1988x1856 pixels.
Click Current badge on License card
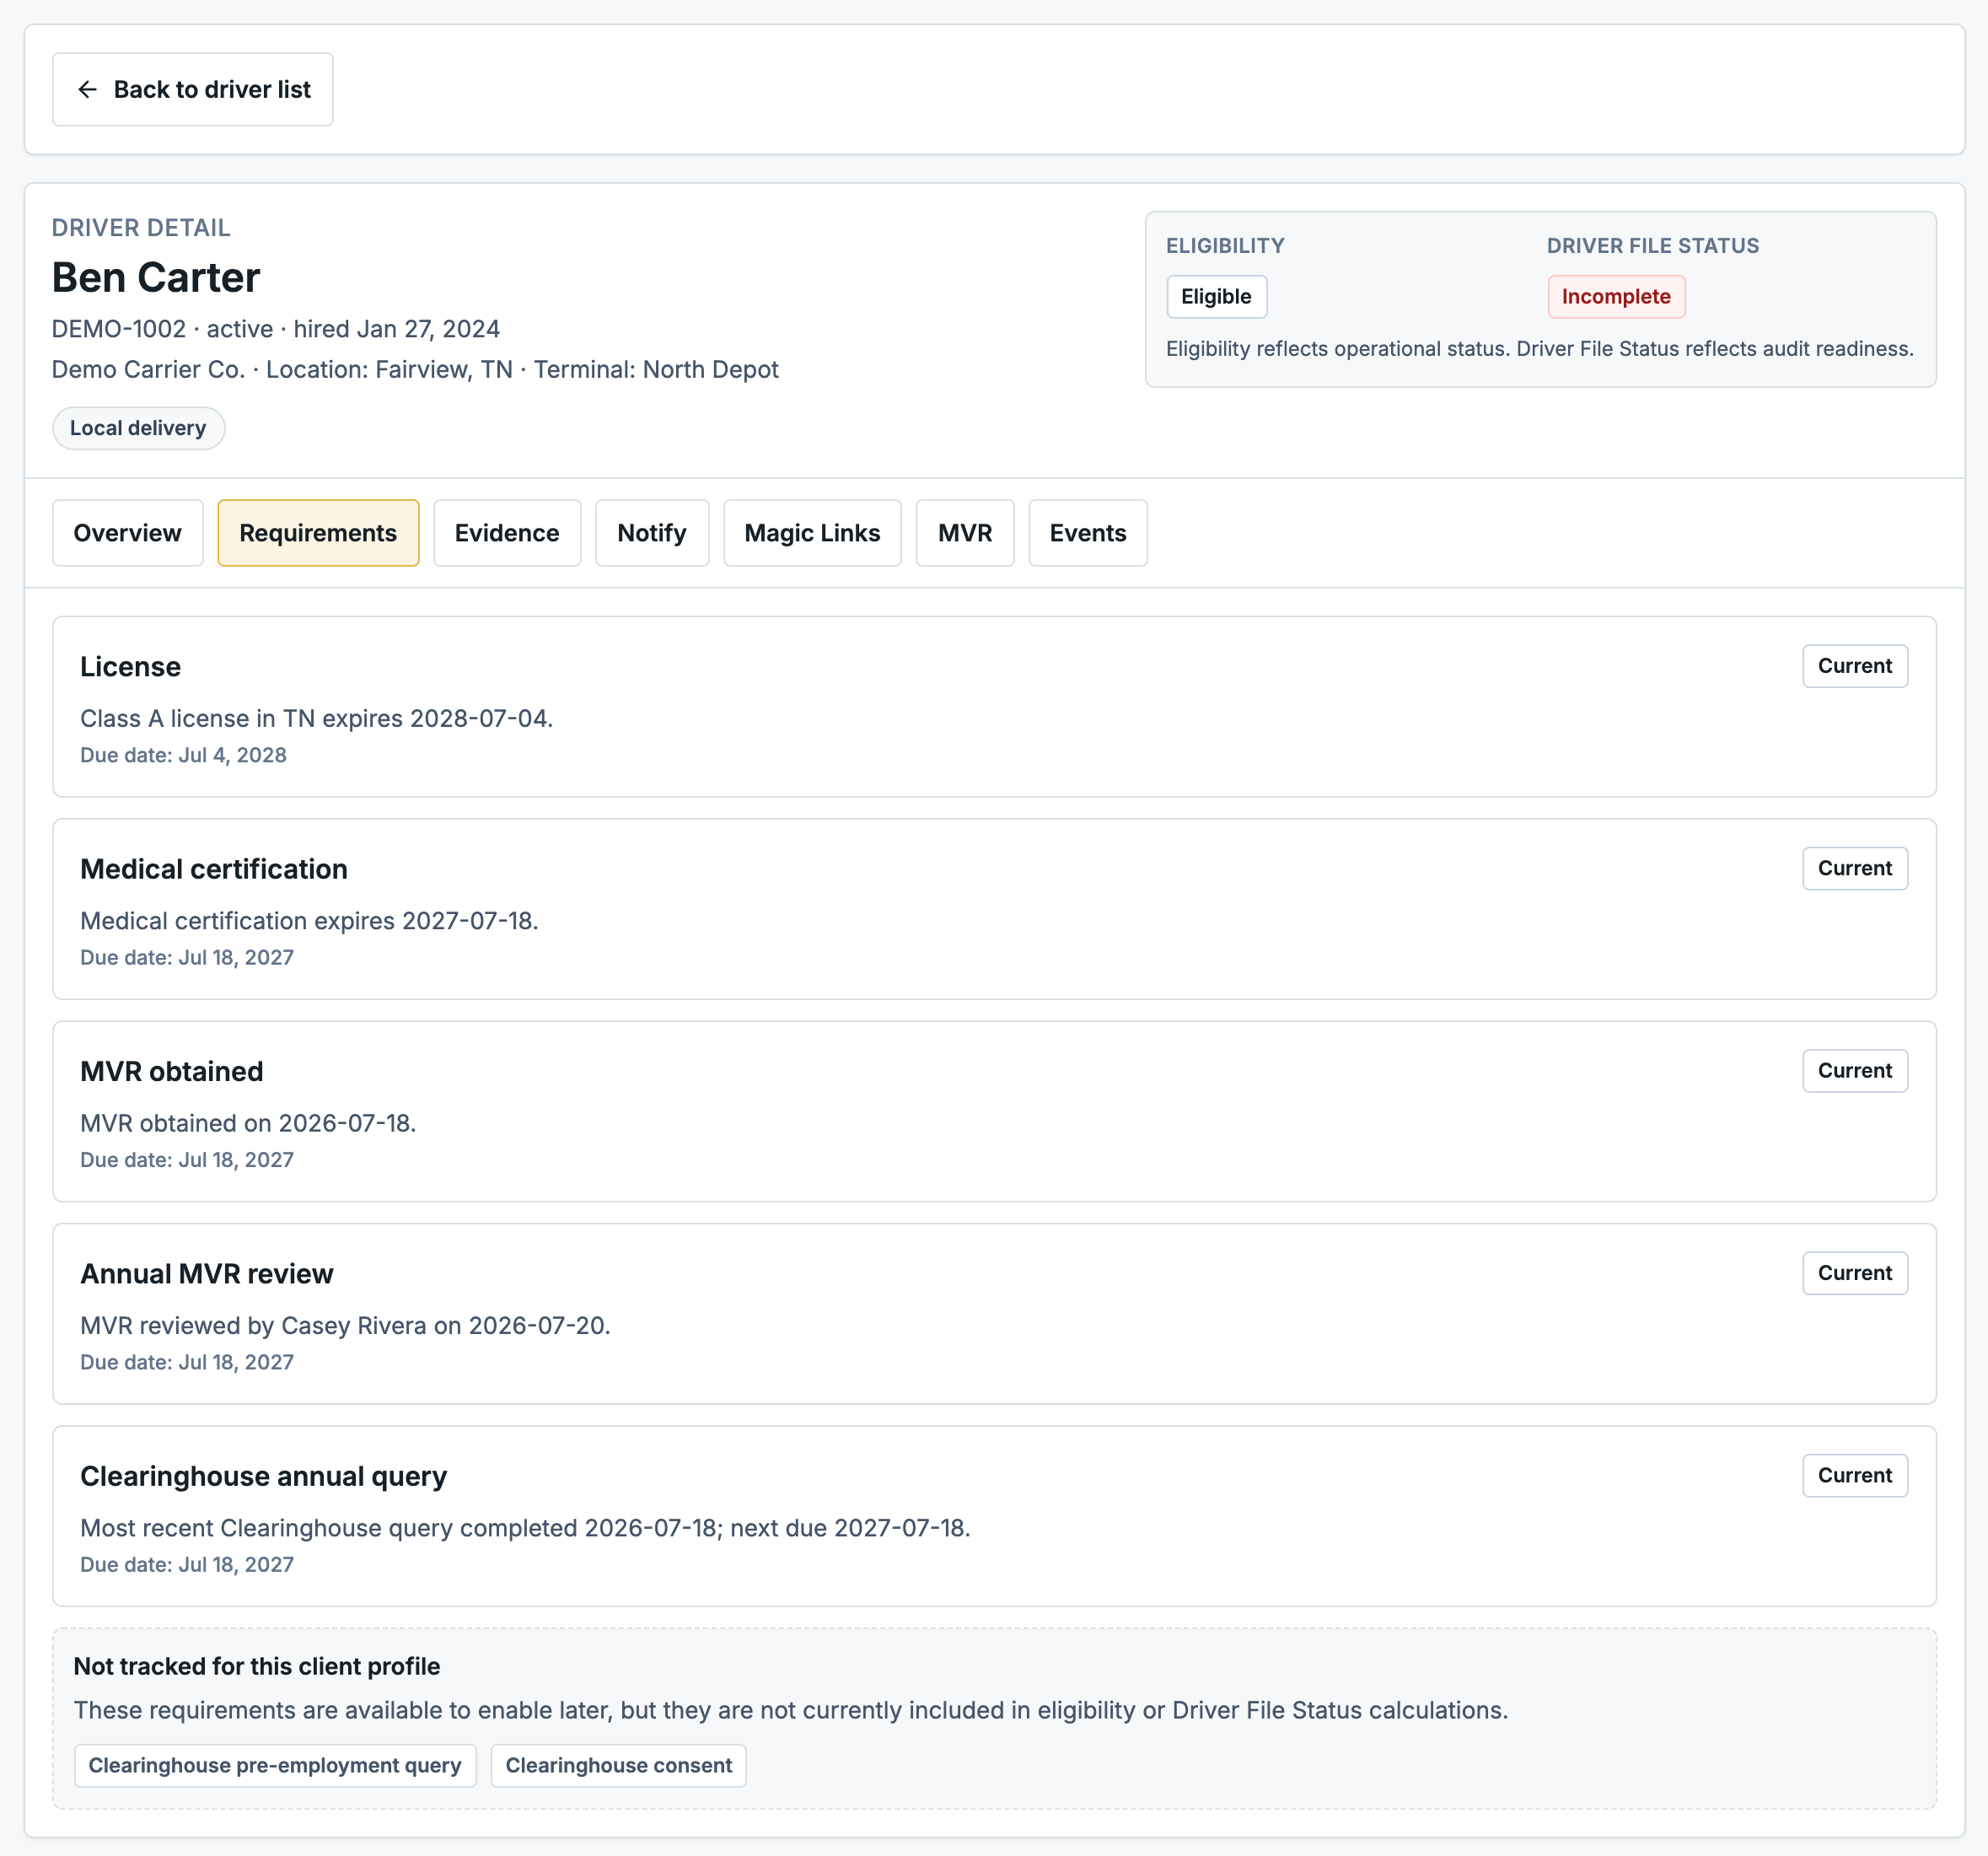(x=1855, y=666)
